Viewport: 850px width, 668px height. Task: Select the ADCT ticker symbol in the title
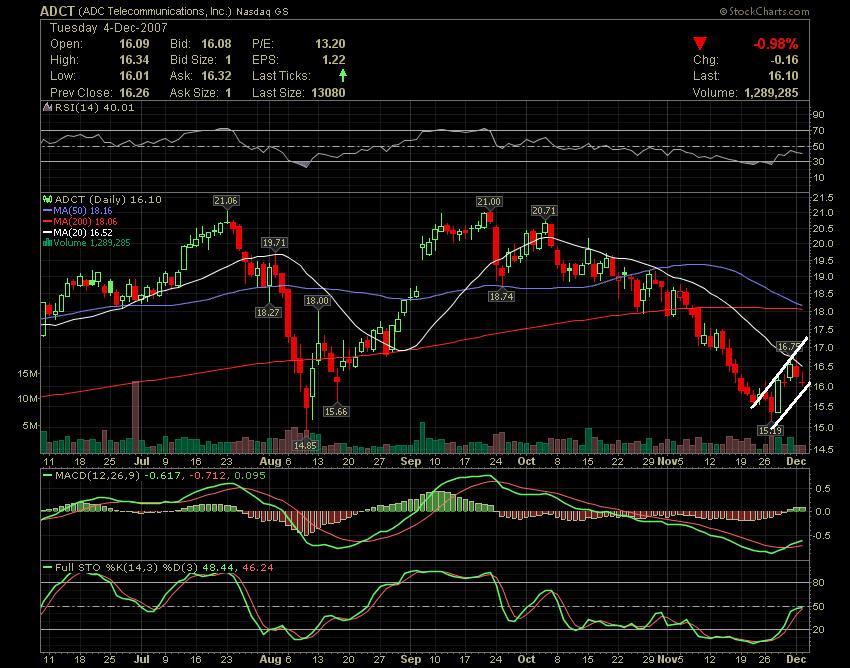tap(57, 11)
